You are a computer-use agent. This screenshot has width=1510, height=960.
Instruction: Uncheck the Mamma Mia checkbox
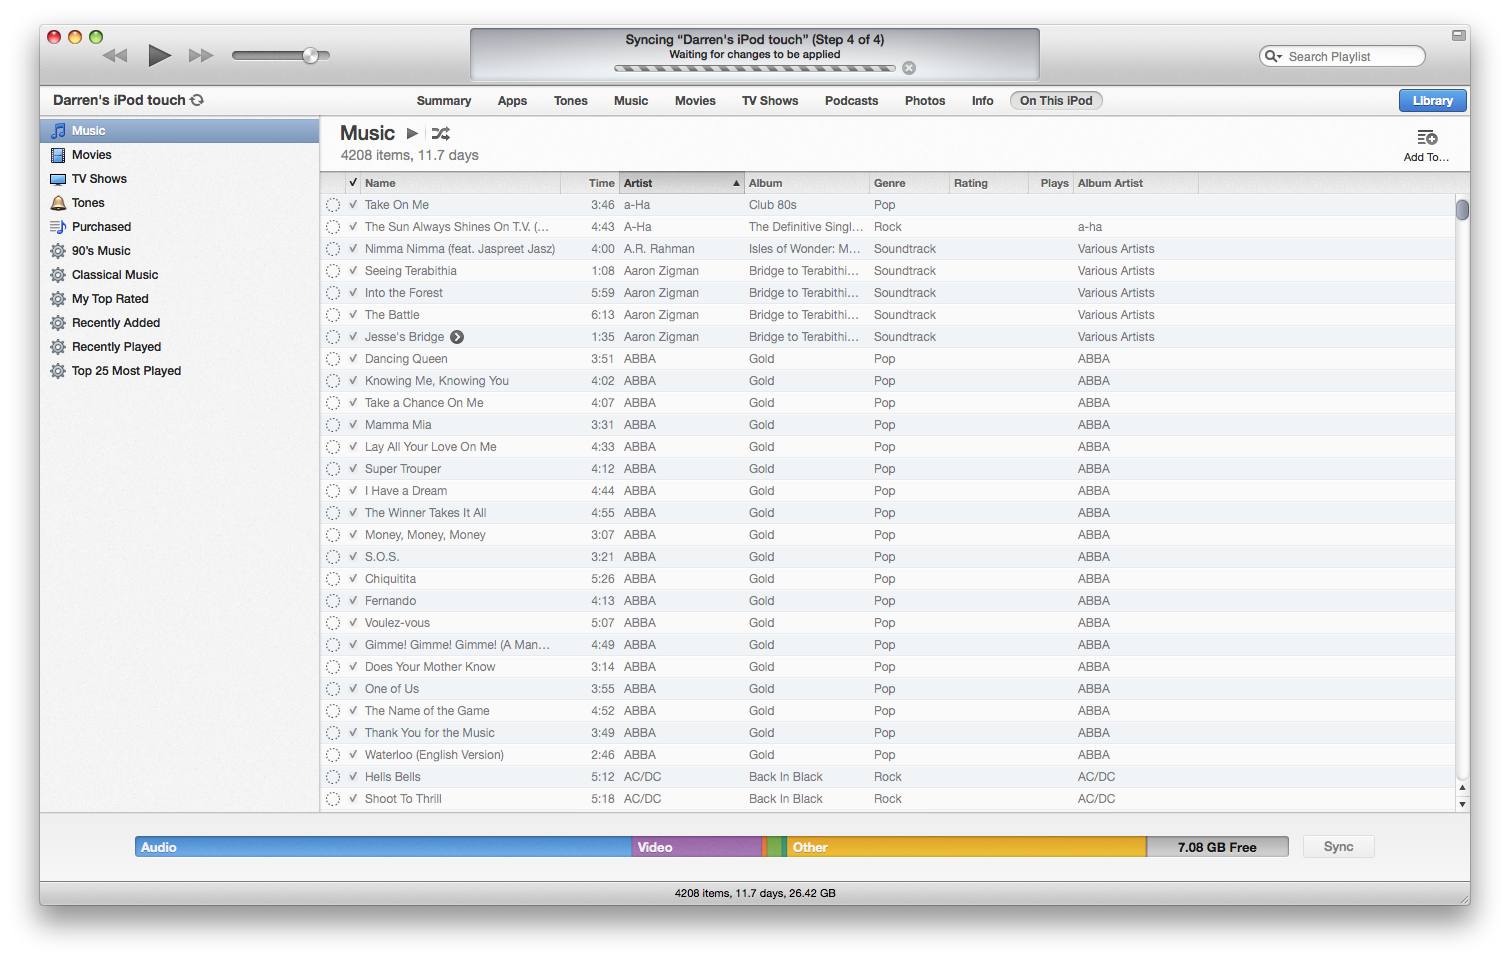(x=353, y=425)
